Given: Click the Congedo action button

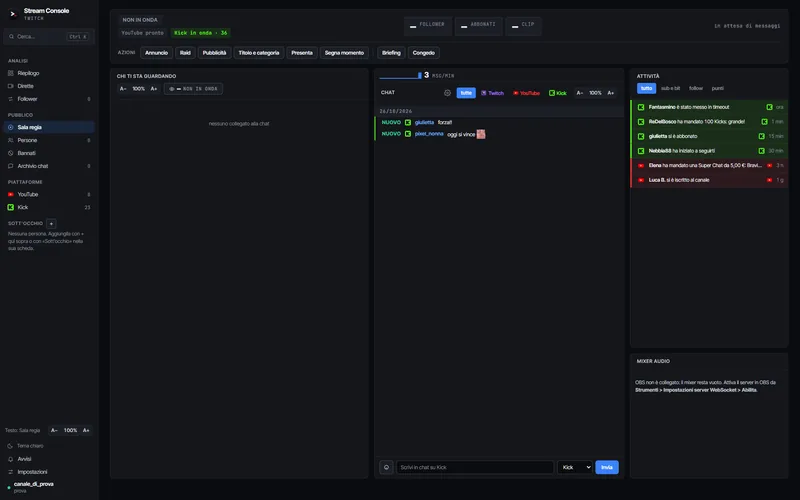Looking at the screenshot, I should click(x=423, y=53).
